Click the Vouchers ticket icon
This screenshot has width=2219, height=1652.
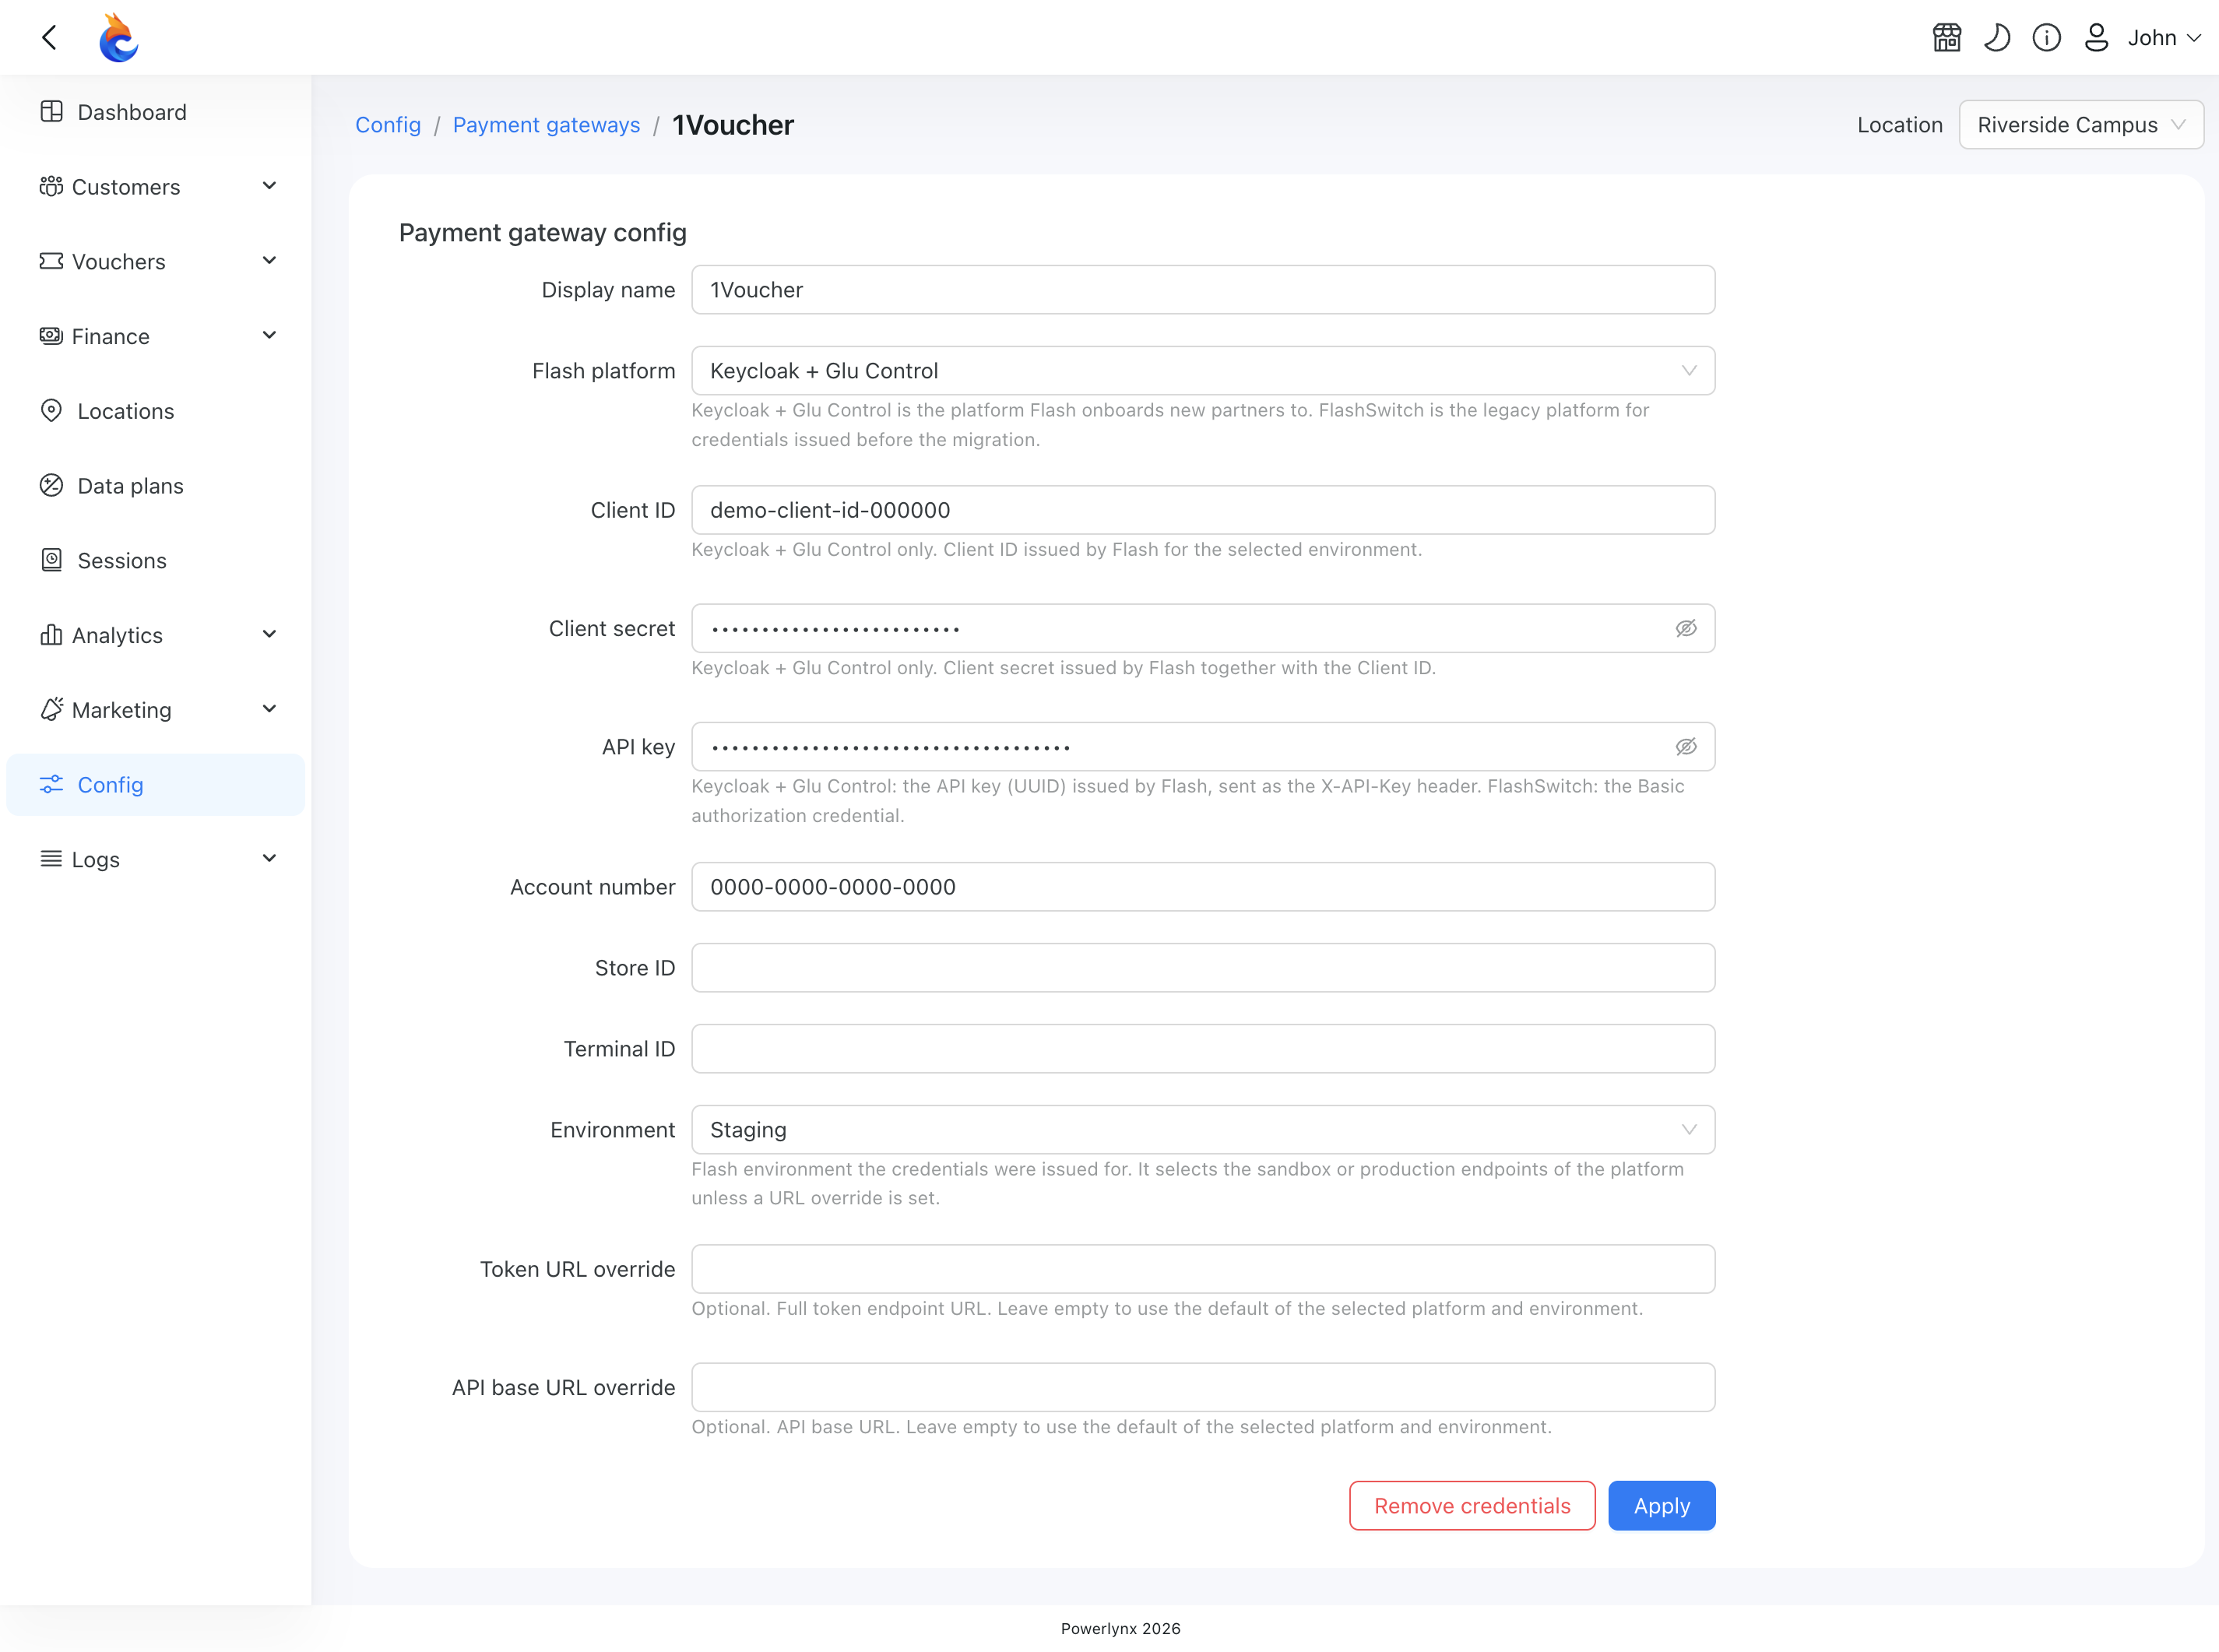pyautogui.click(x=51, y=261)
